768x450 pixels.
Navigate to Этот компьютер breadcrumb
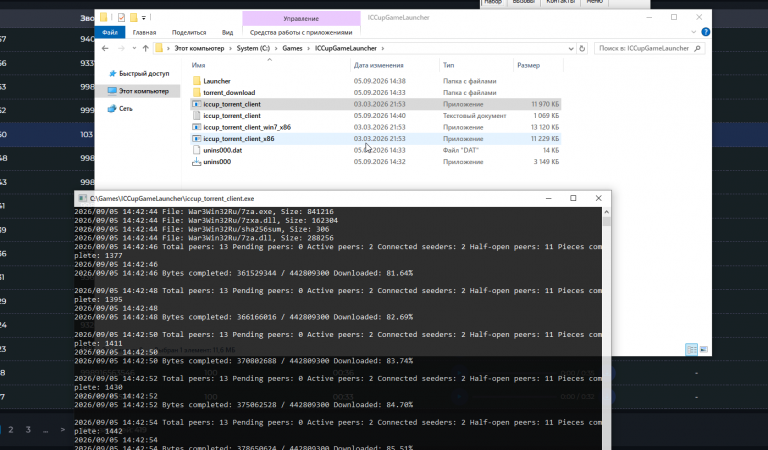point(199,48)
